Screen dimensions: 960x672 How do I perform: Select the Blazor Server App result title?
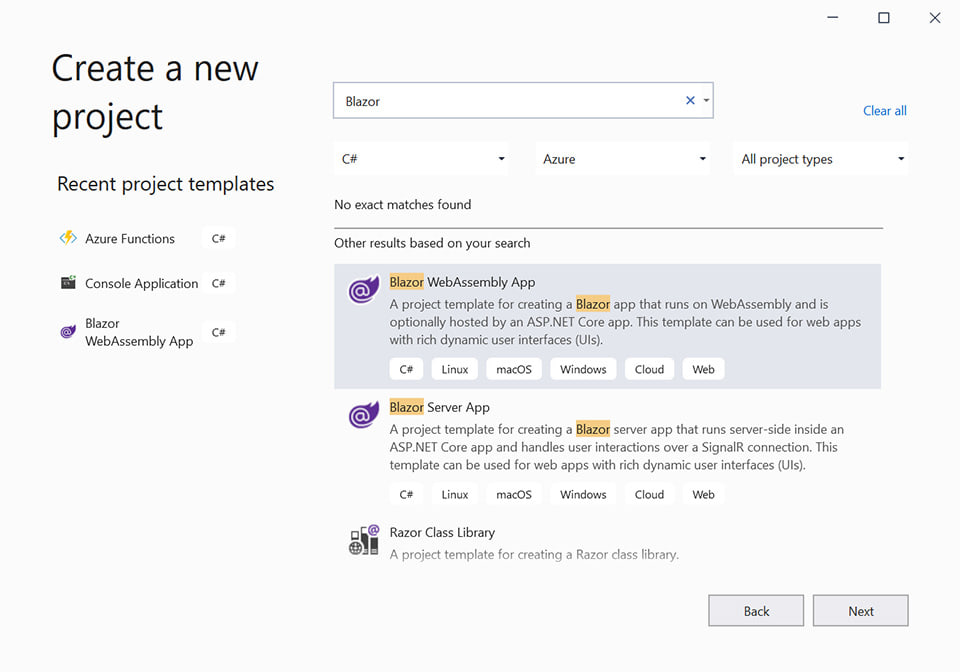tap(440, 407)
